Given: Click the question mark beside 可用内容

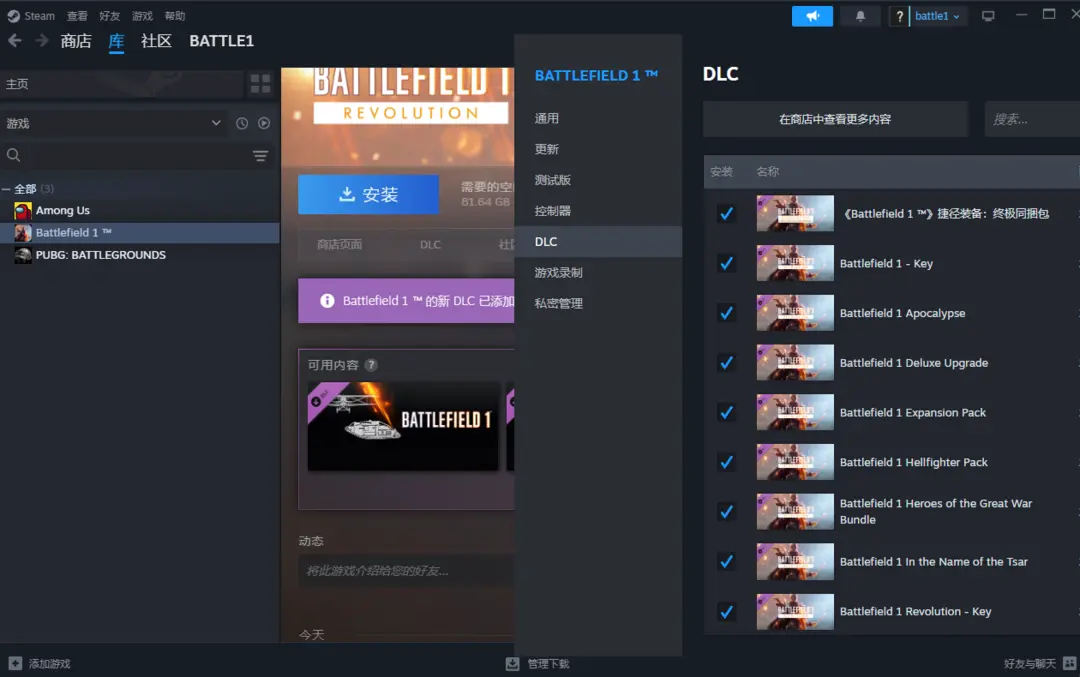Looking at the screenshot, I should click(x=371, y=365).
